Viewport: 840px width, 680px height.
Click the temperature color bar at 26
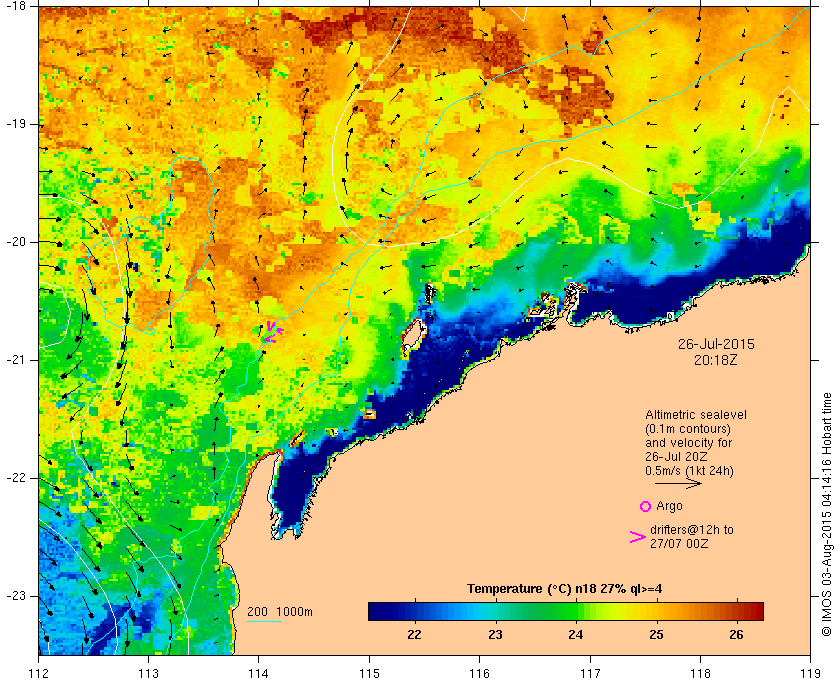[737, 611]
